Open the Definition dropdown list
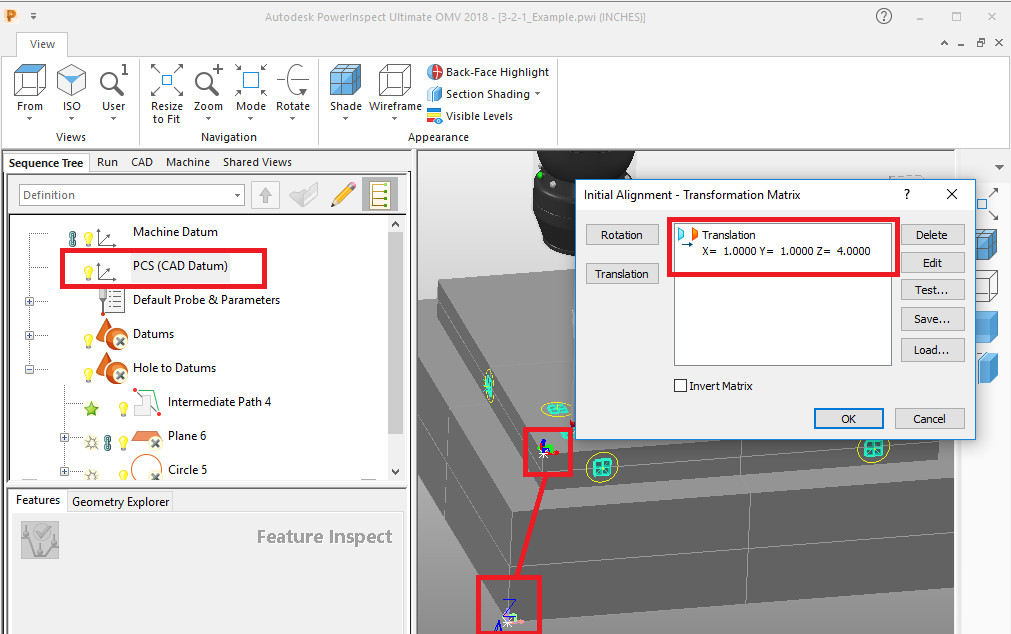 pyautogui.click(x=236, y=194)
